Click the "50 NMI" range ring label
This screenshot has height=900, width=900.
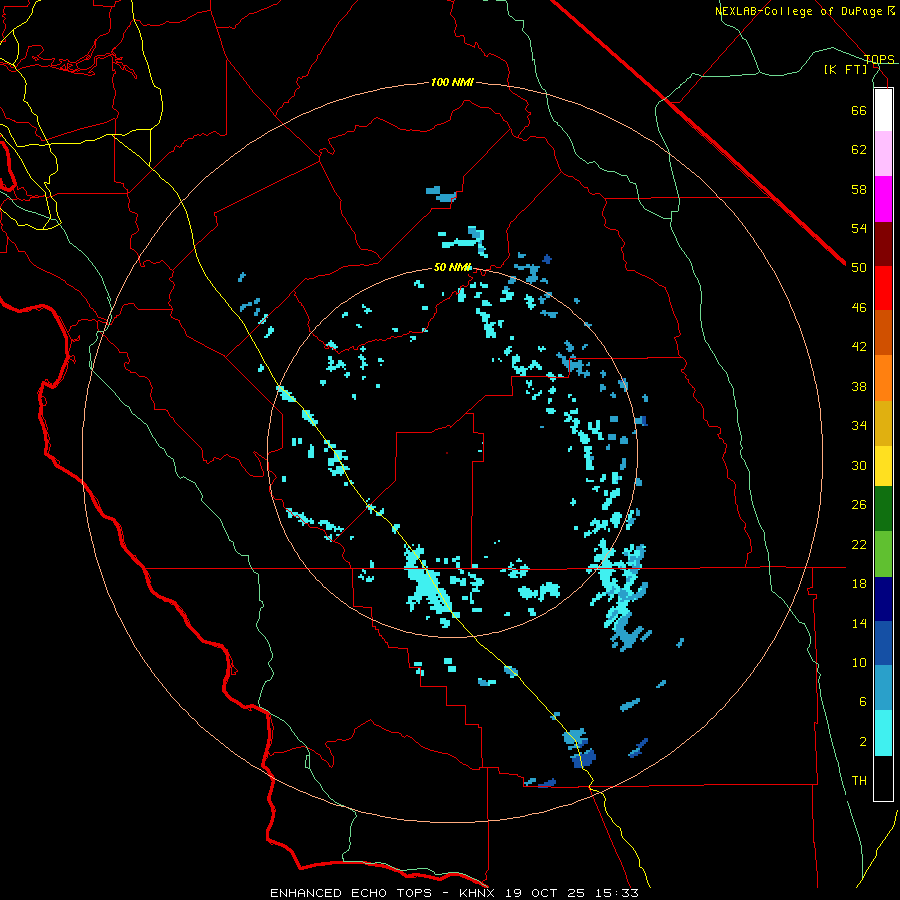(x=452, y=267)
